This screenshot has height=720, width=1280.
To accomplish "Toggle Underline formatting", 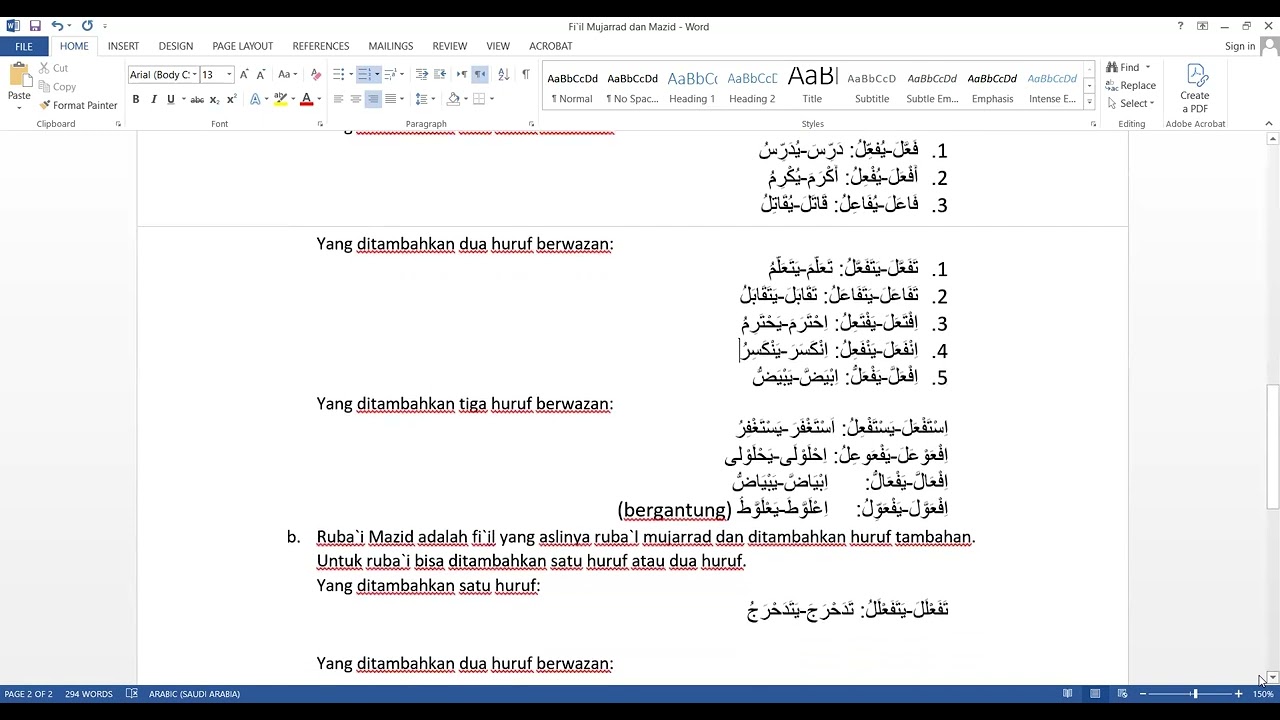I will pyautogui.click(x=171, y=99).
